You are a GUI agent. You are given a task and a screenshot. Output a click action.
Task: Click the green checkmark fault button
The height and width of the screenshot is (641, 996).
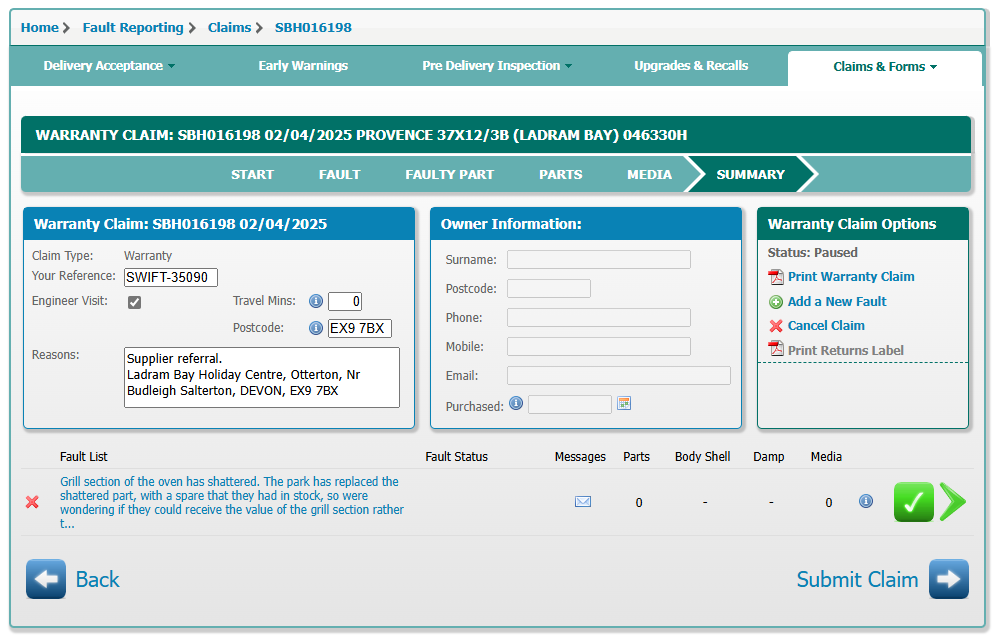913,502
